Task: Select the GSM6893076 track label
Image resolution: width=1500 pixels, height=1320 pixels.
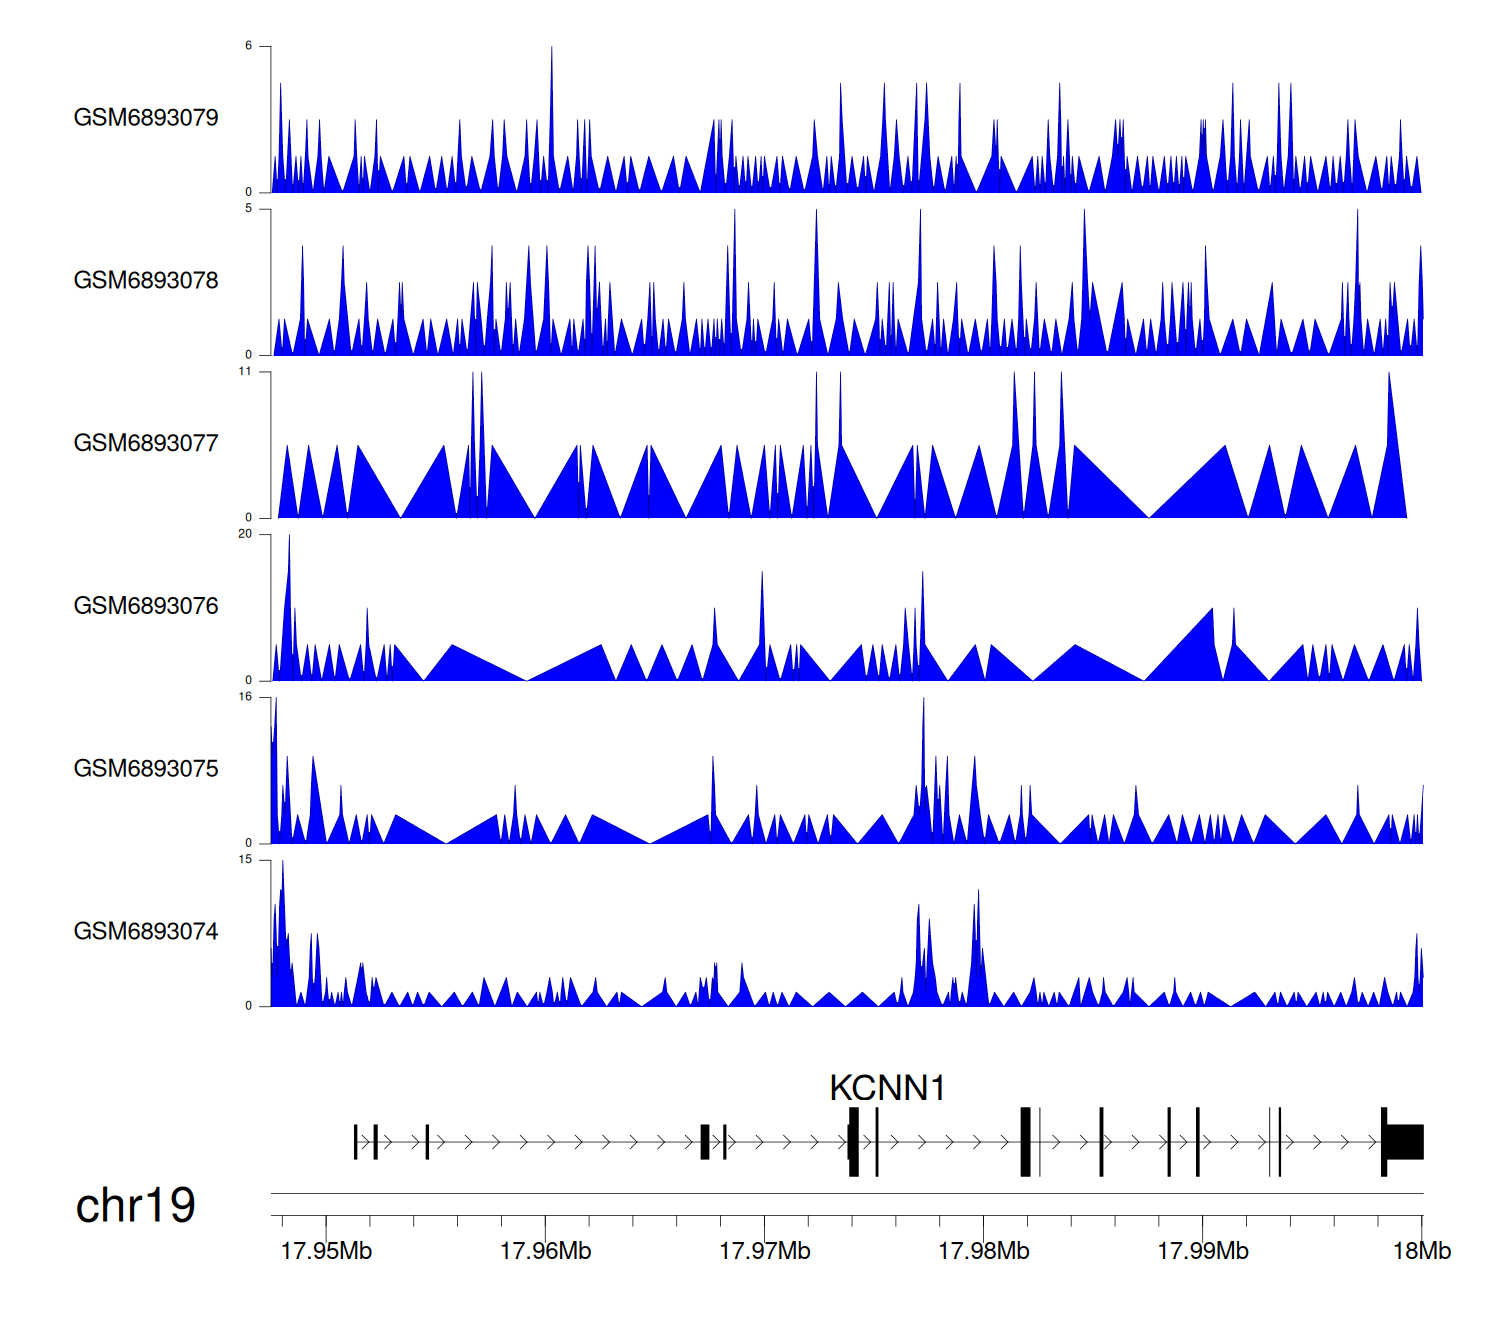Action: pyautogui.click(x=146, y=606)
